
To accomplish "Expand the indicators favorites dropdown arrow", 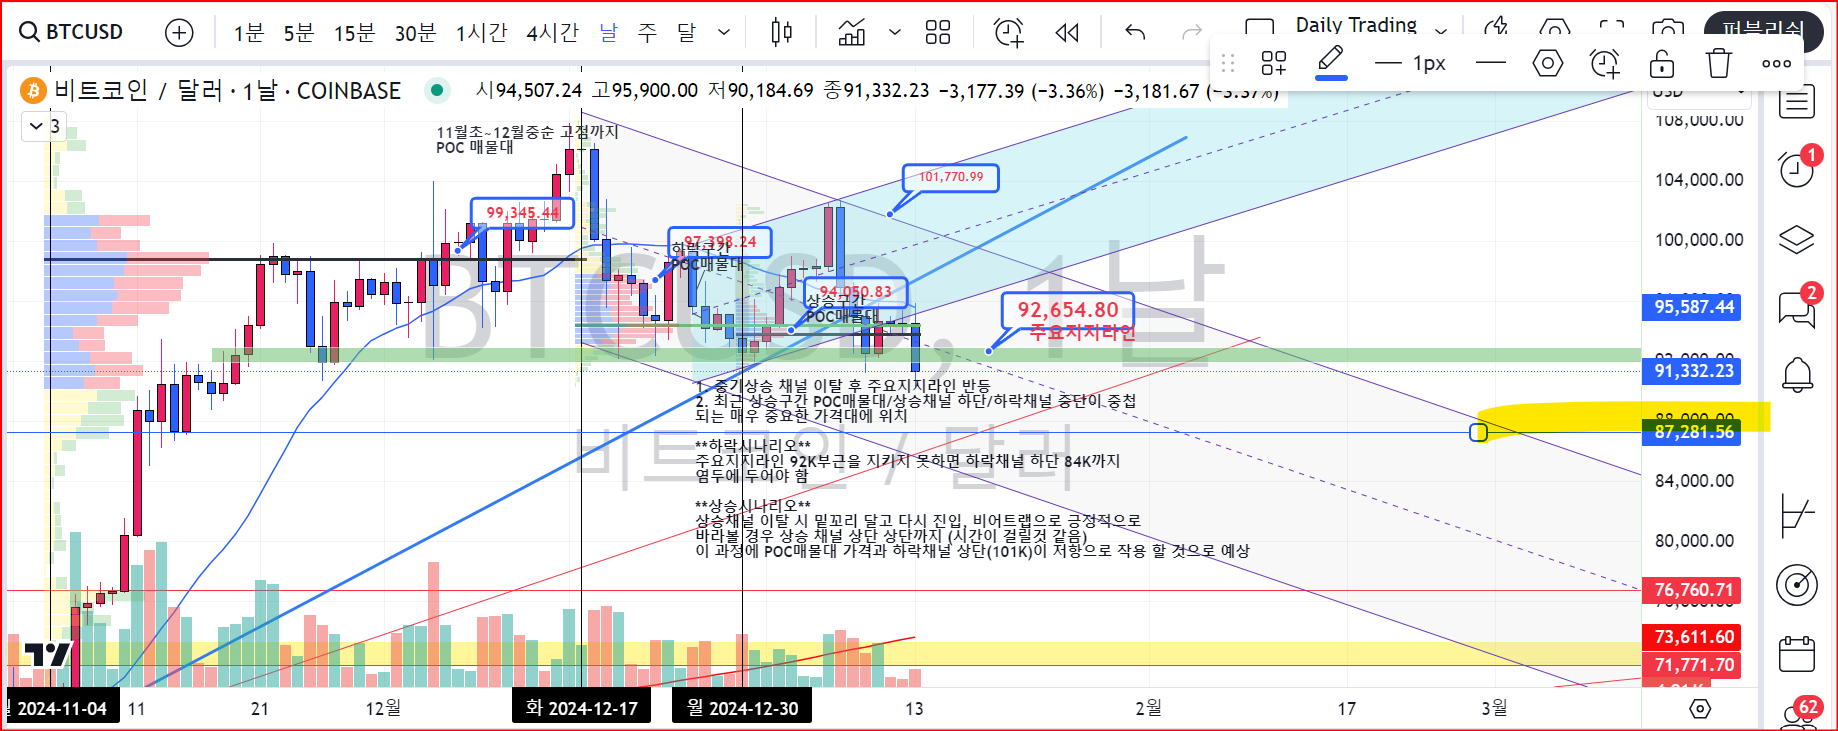I will 895,33.
